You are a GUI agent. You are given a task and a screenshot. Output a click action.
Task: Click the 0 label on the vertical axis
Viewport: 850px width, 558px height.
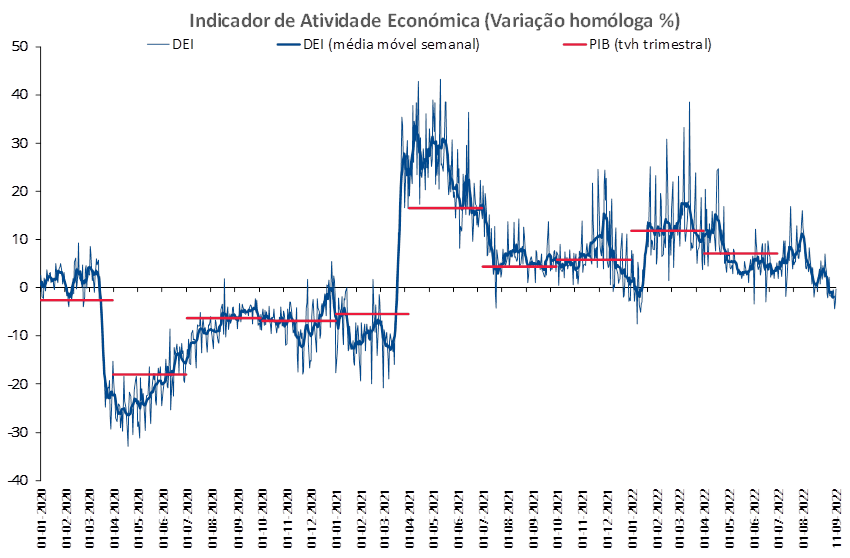[x=23, y=287]
